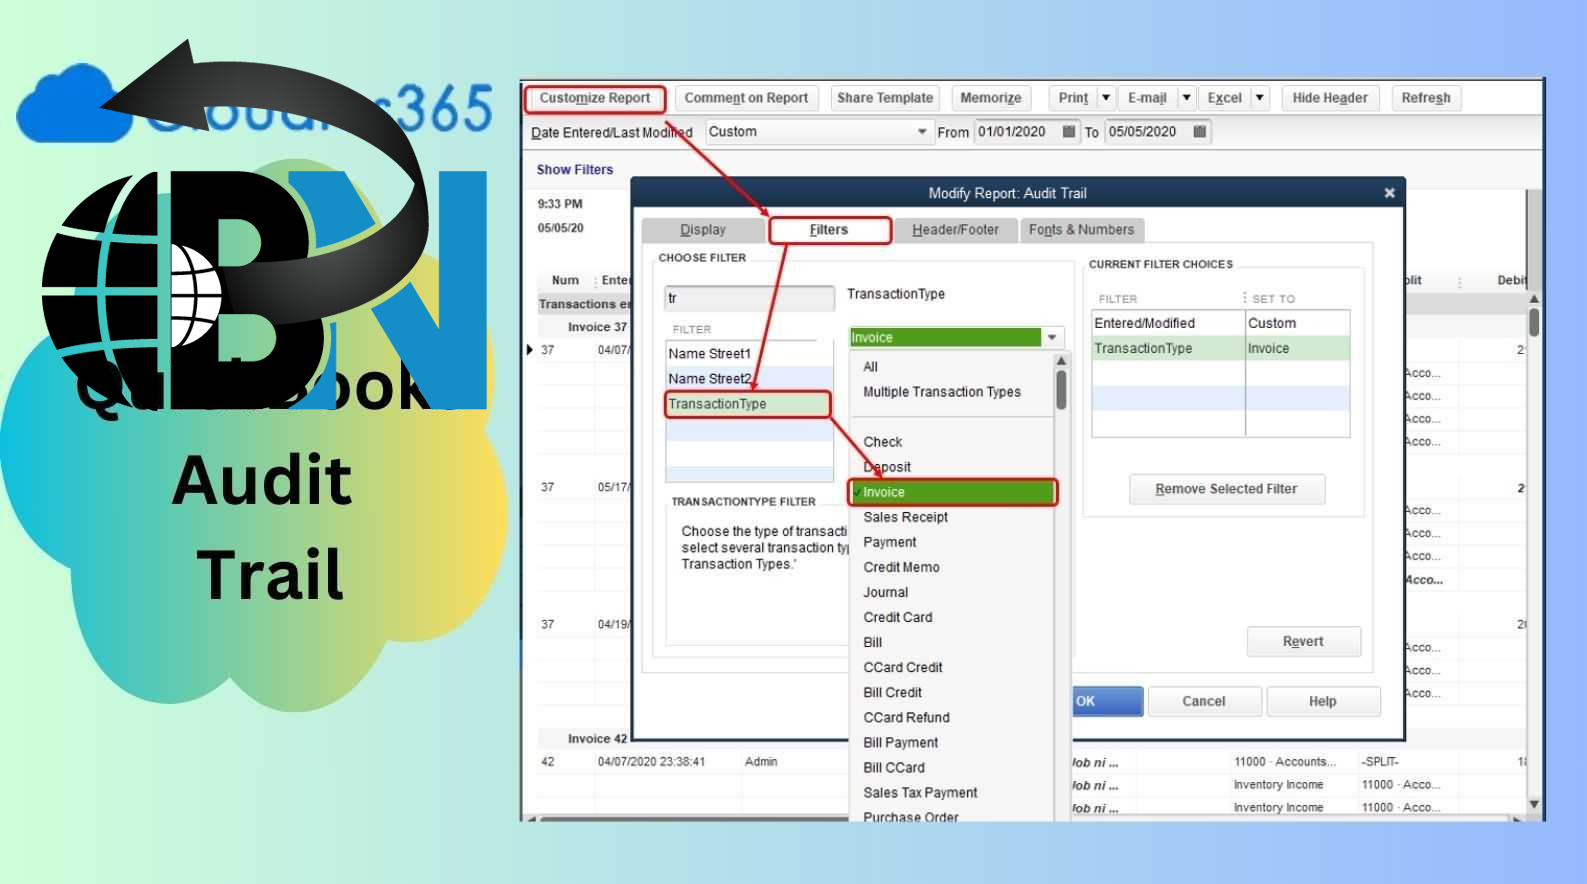Open the Header/Footer tab
Viewport: 1587px width, 884px height.
coord(955,230)
